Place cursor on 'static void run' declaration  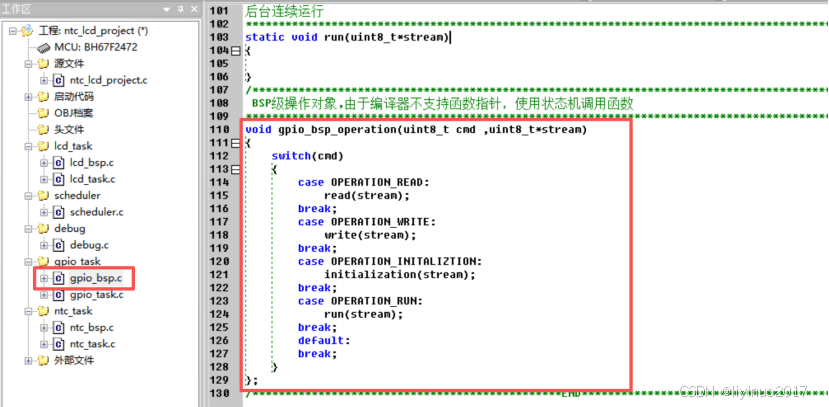point(347,38)
